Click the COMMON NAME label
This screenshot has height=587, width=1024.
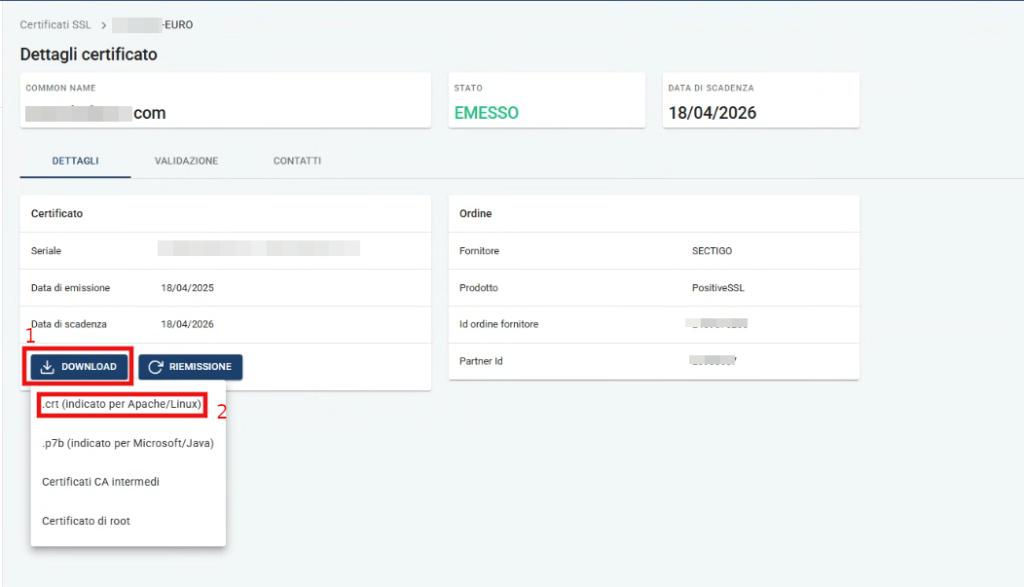(x=61, y=88)
